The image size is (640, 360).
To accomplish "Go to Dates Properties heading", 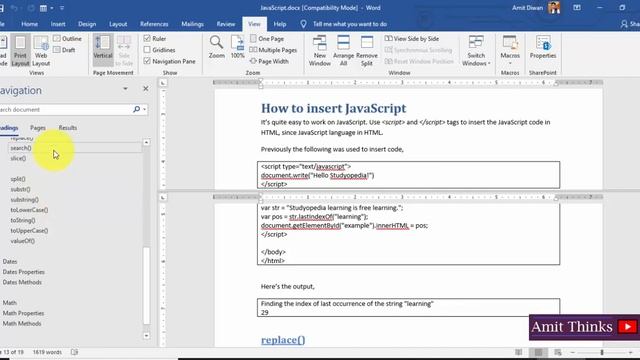I will coord(23,272).
